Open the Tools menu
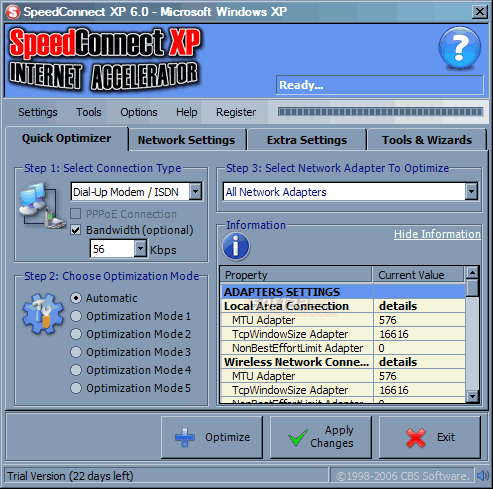The image size is (493, 489). point(89,112)
